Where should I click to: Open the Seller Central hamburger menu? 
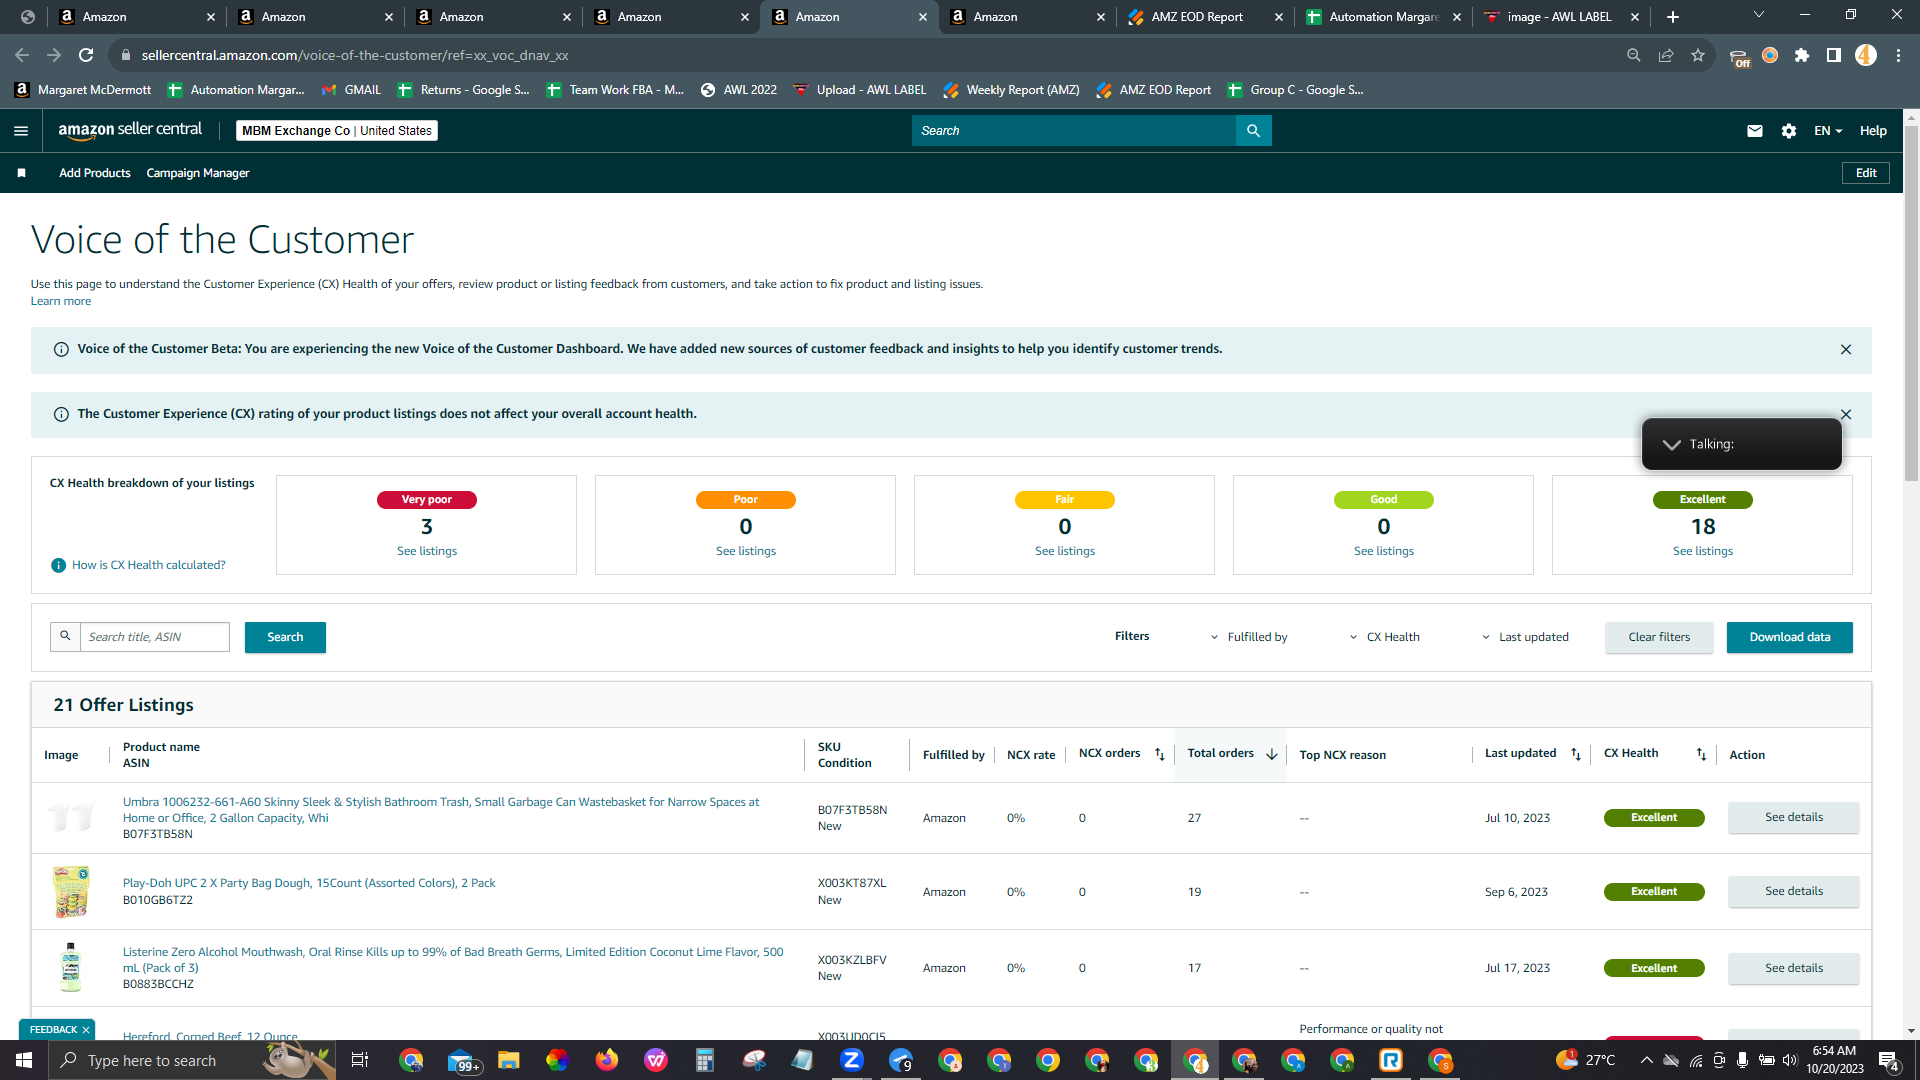click(x=21, y=131)
